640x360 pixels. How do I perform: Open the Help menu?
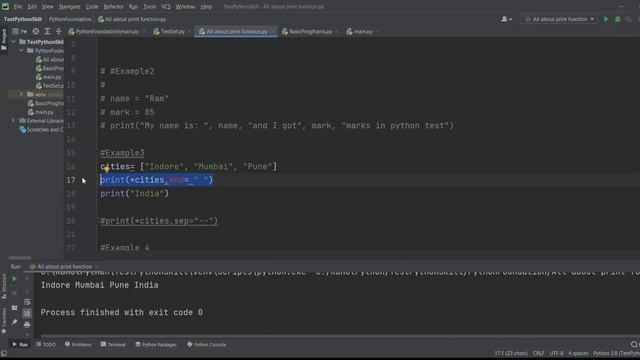point(206,7)
